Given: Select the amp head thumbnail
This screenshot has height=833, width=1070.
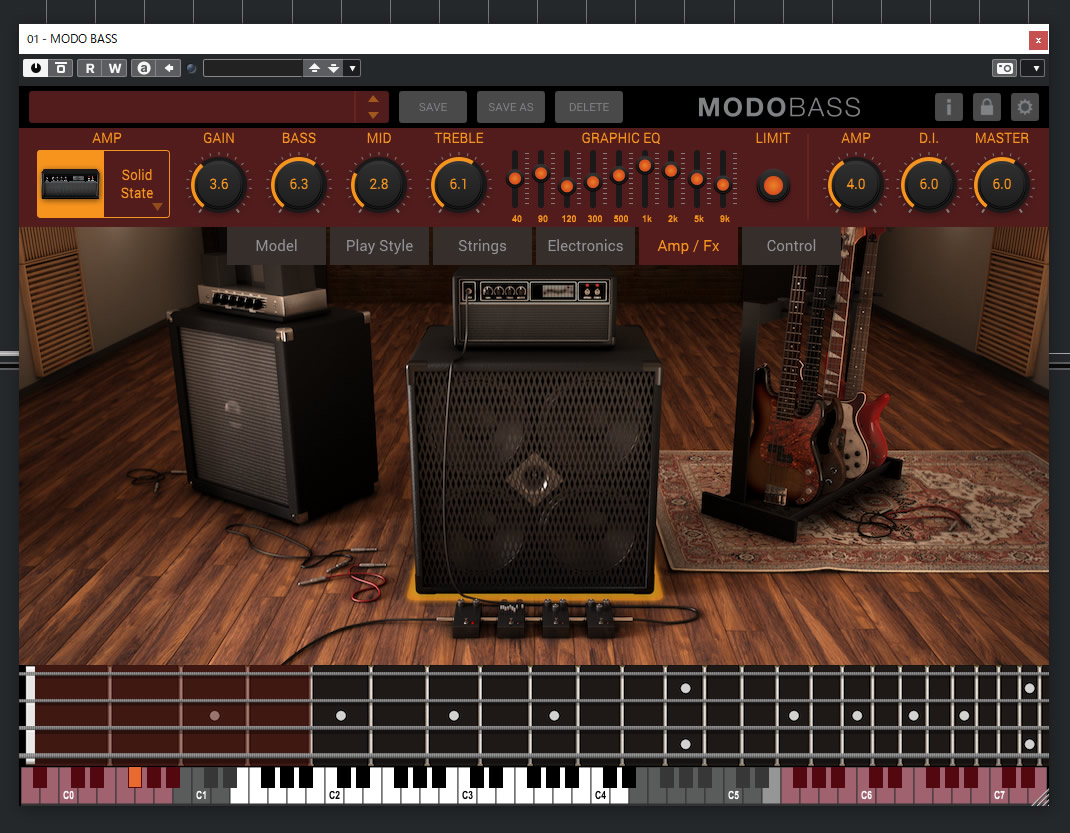Looking at the screenshot, I should pyautogui.click(x=70, y=184).
